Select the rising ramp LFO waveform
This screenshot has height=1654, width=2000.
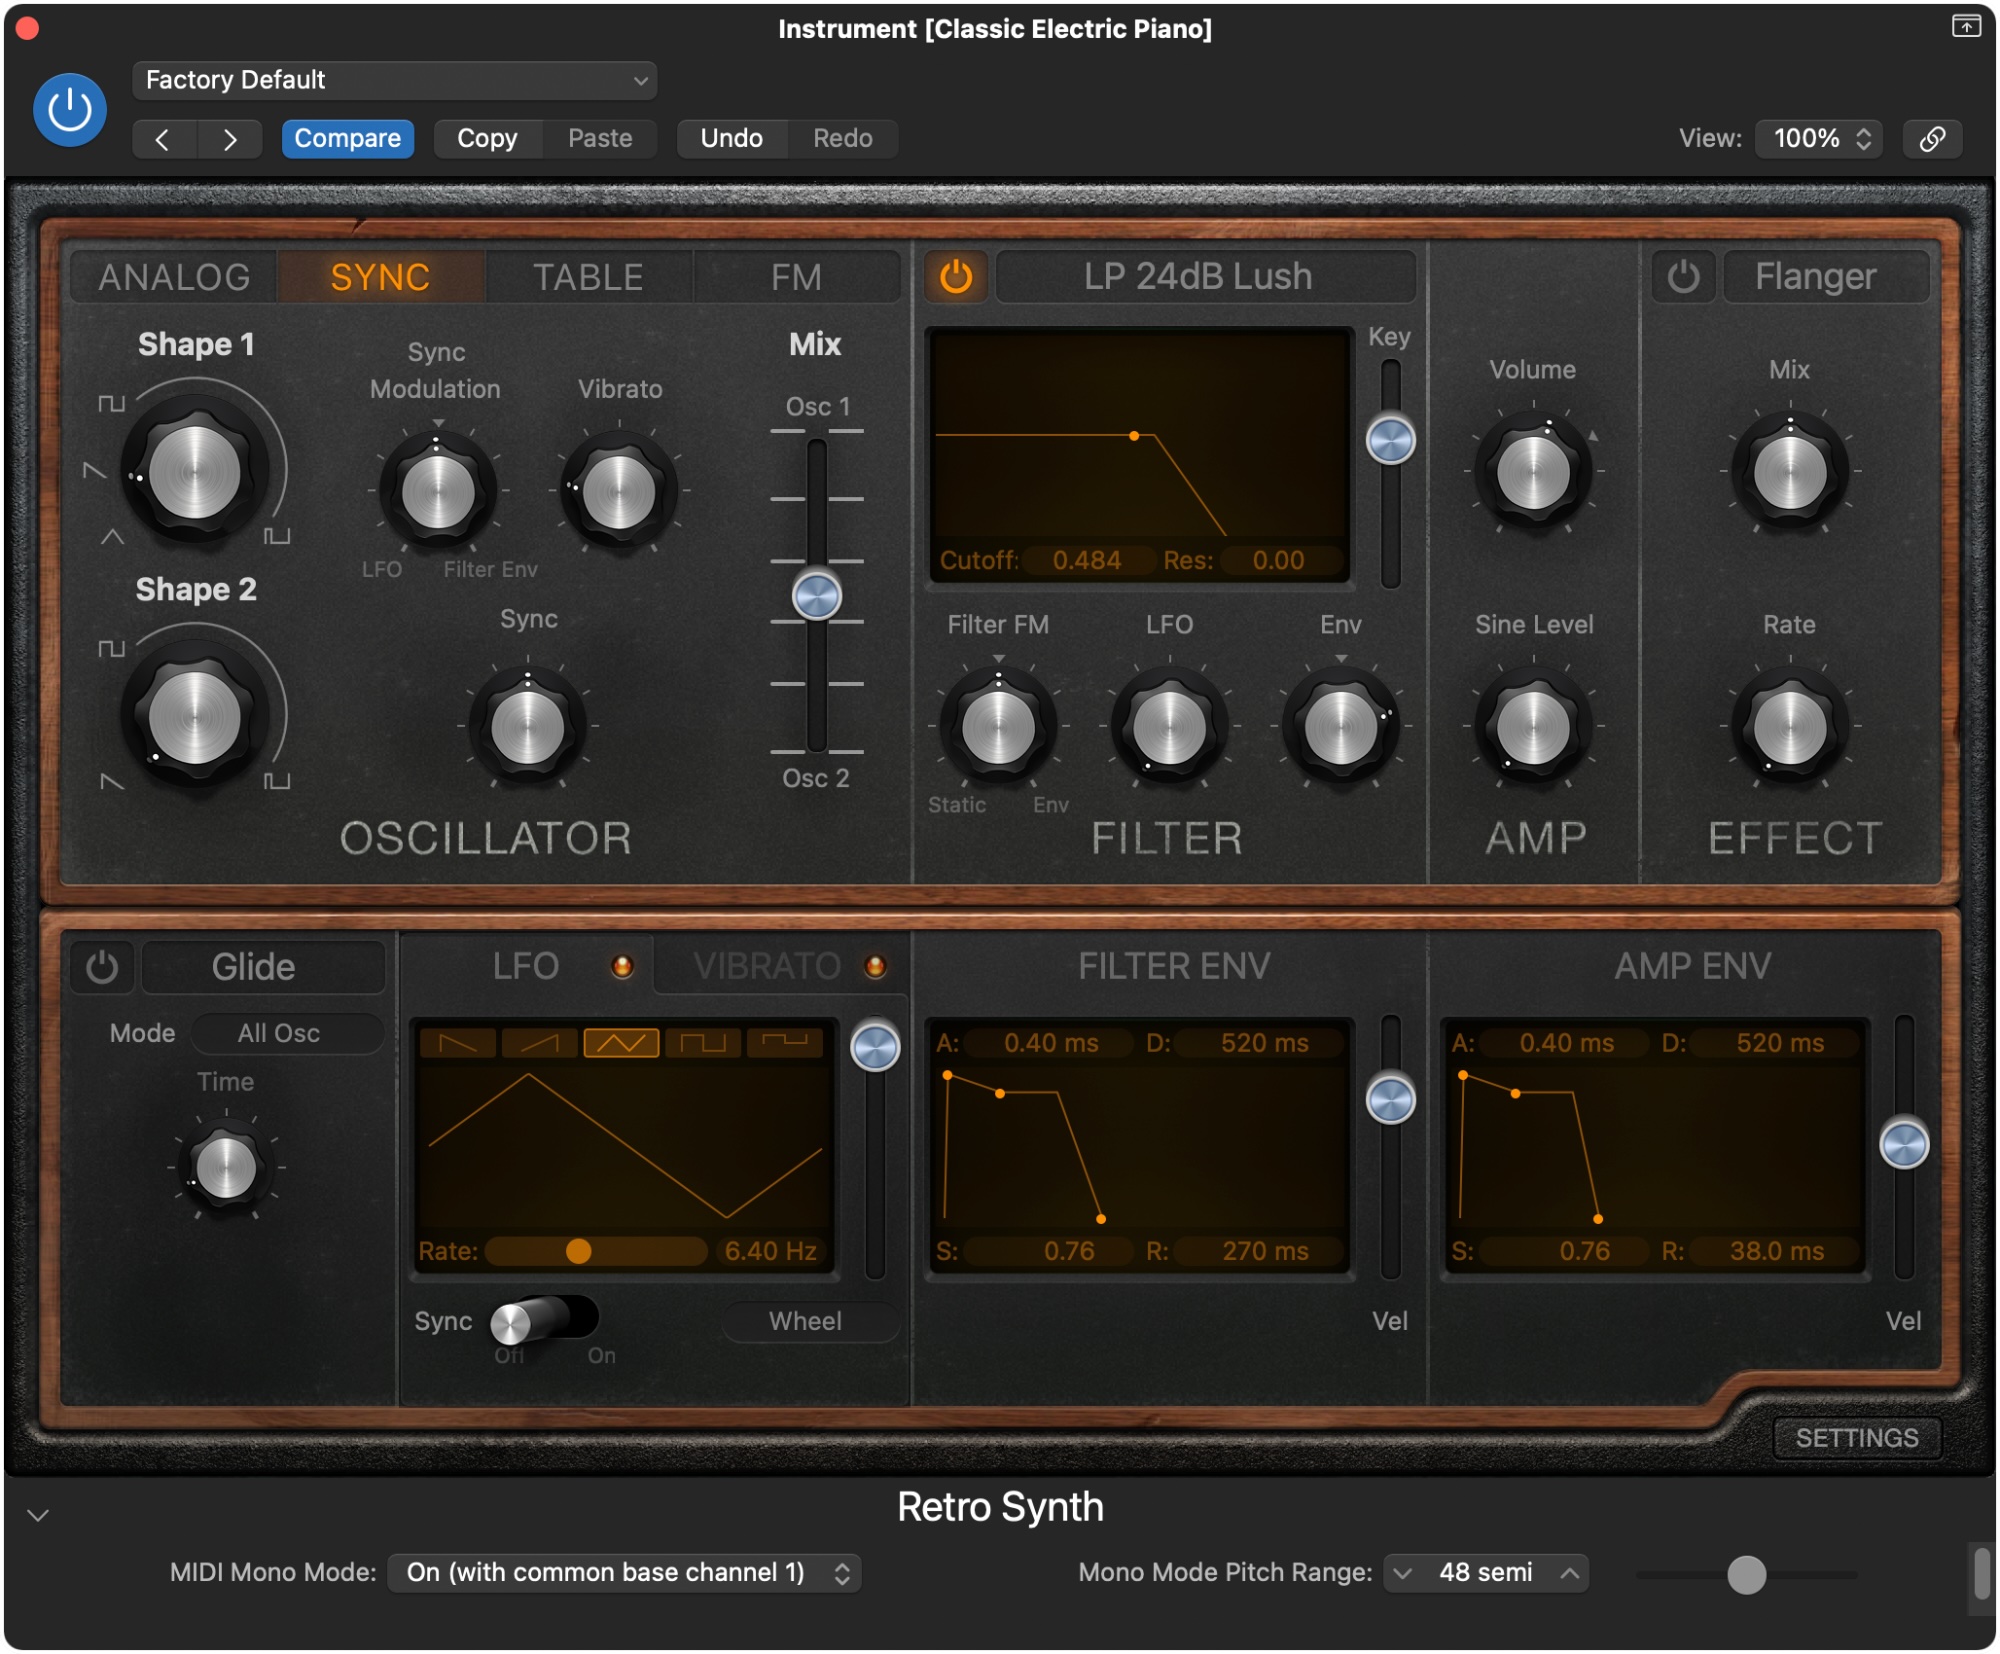(540, 1043)
